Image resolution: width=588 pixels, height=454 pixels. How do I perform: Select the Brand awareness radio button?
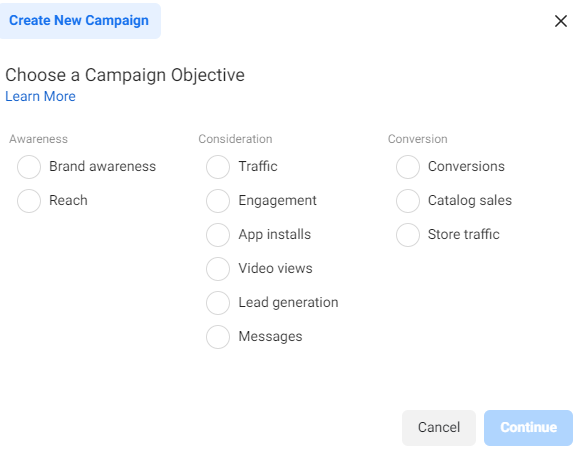(x=29, y=167)
